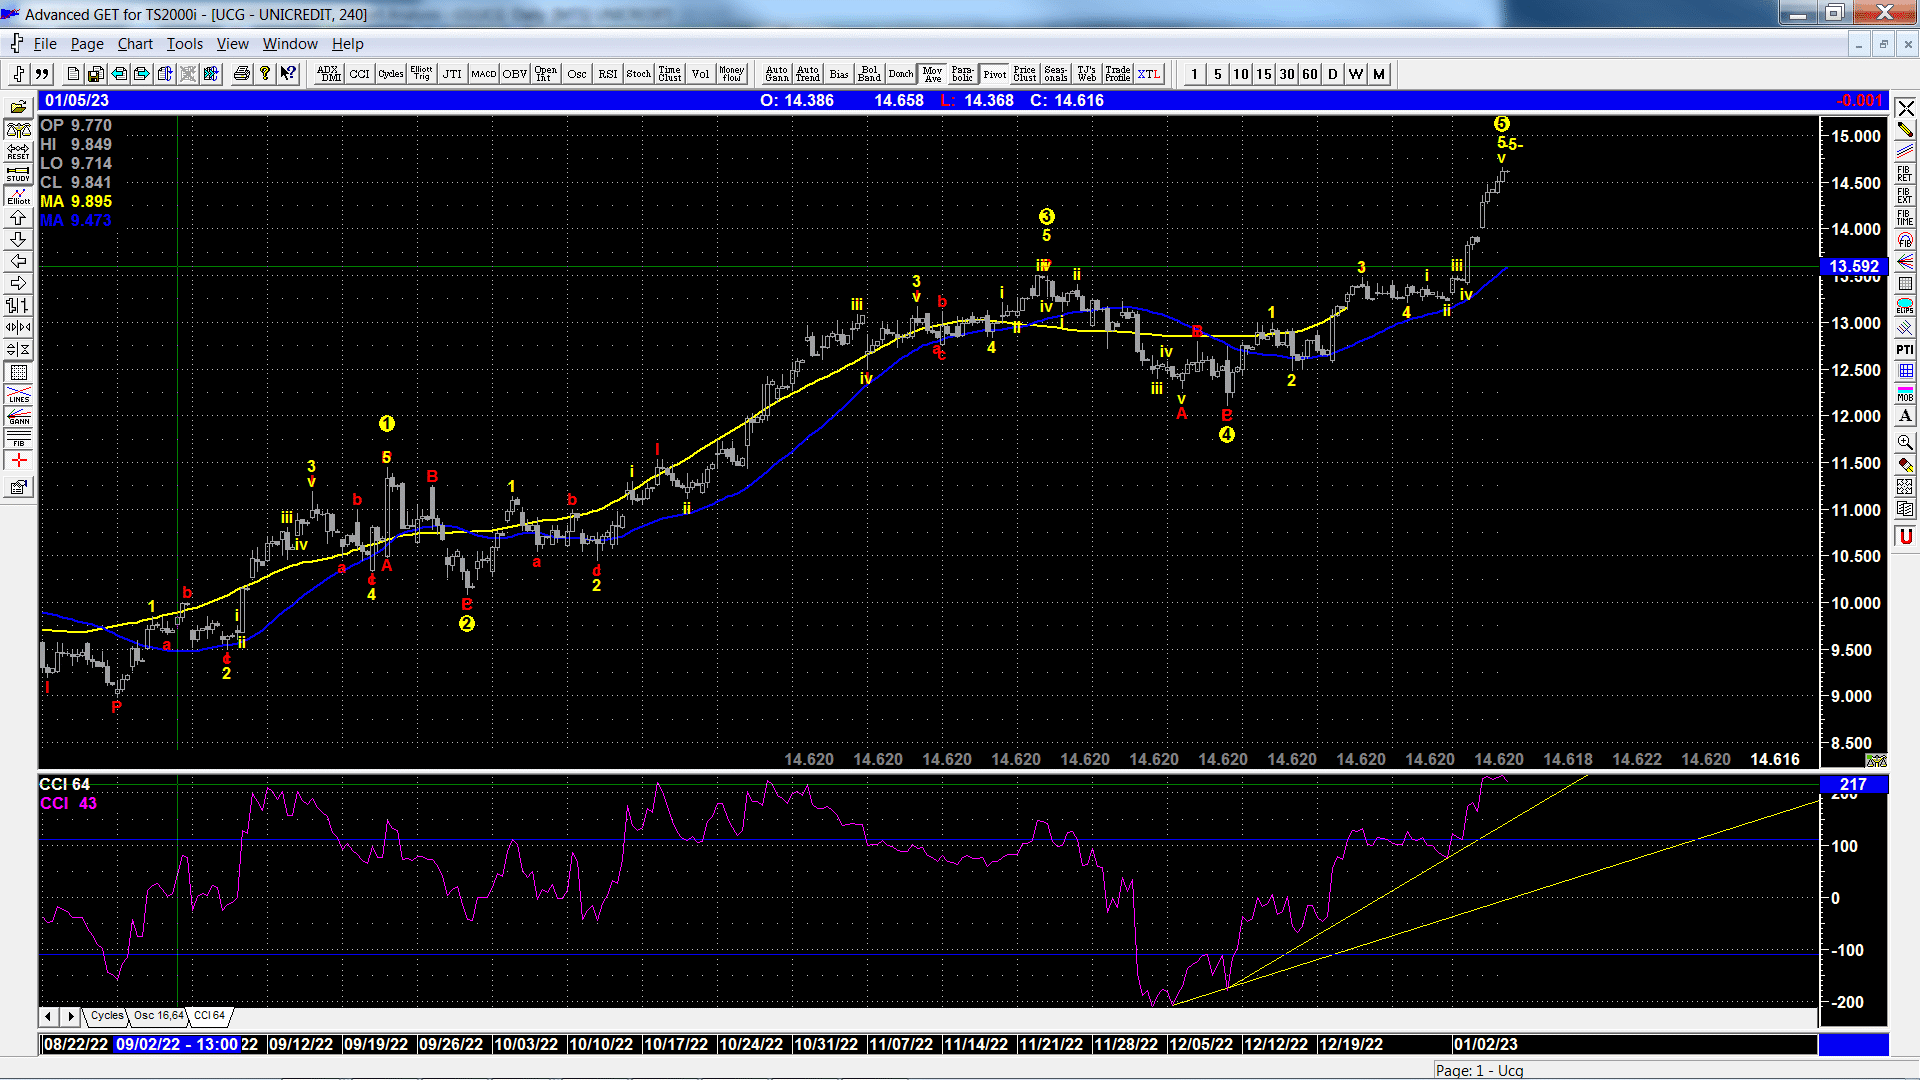
Task: Click the MA 9.895 yellow moving average label
Action: click(76, 201)
